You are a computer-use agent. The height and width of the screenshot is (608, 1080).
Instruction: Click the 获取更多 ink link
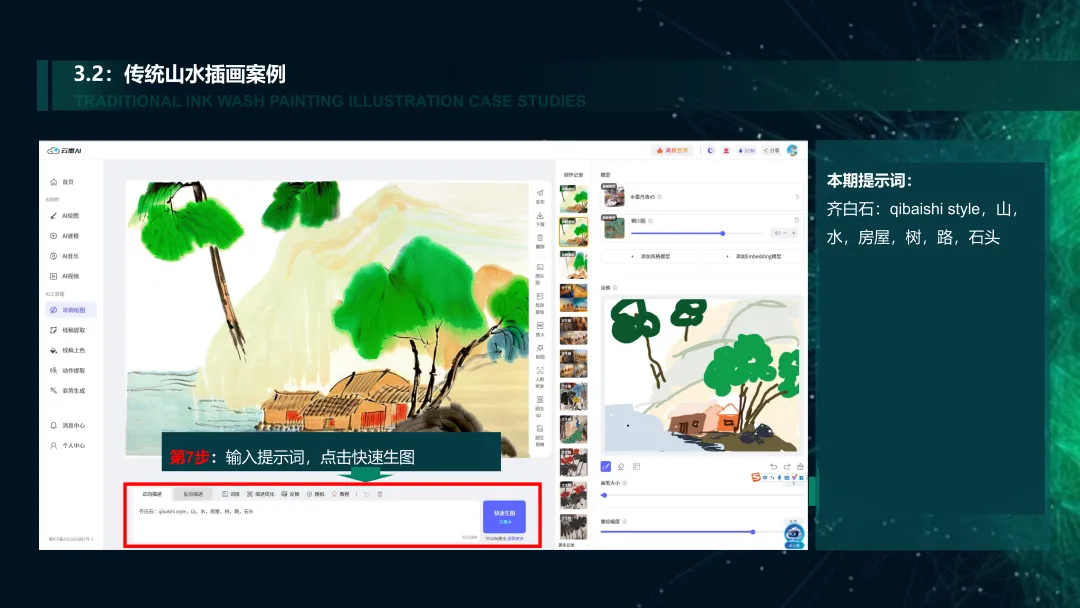[x=516, y=539]
